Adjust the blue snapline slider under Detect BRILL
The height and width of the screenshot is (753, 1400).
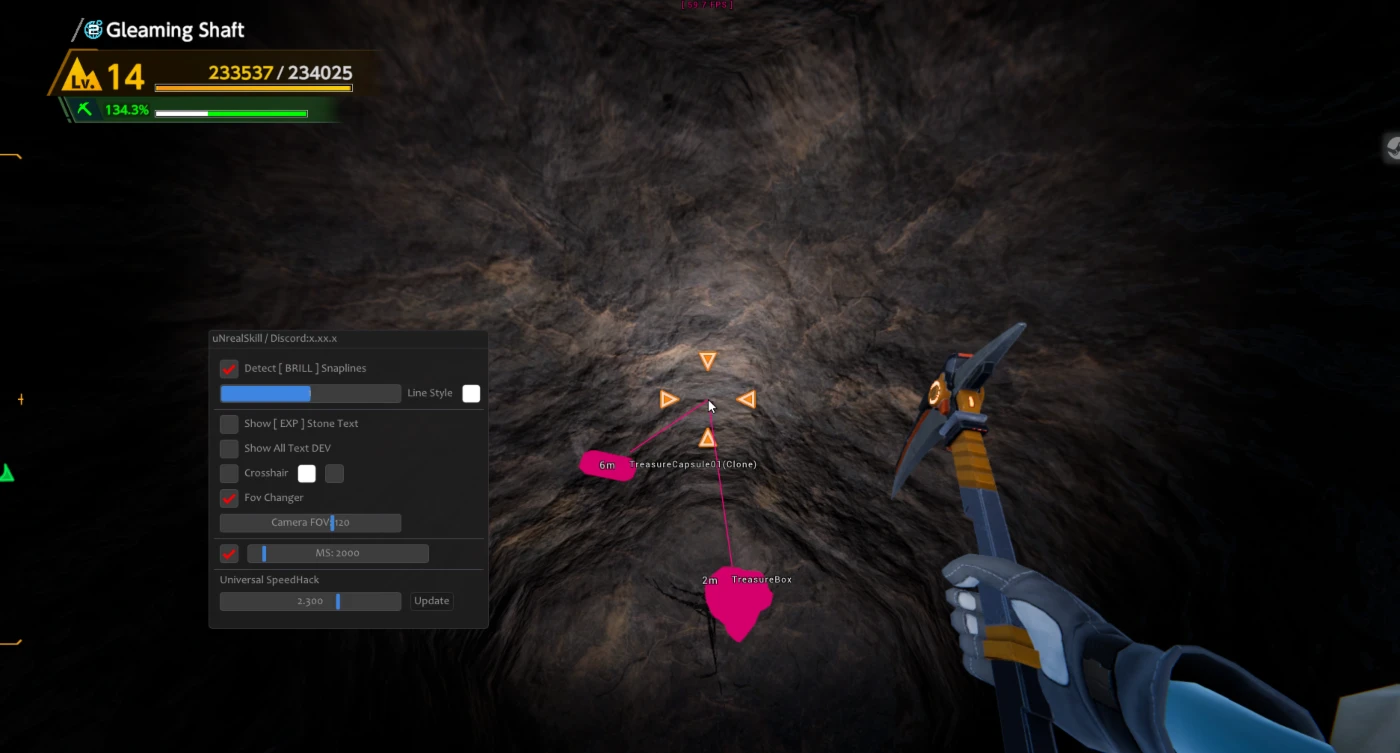tap(310, 393)
